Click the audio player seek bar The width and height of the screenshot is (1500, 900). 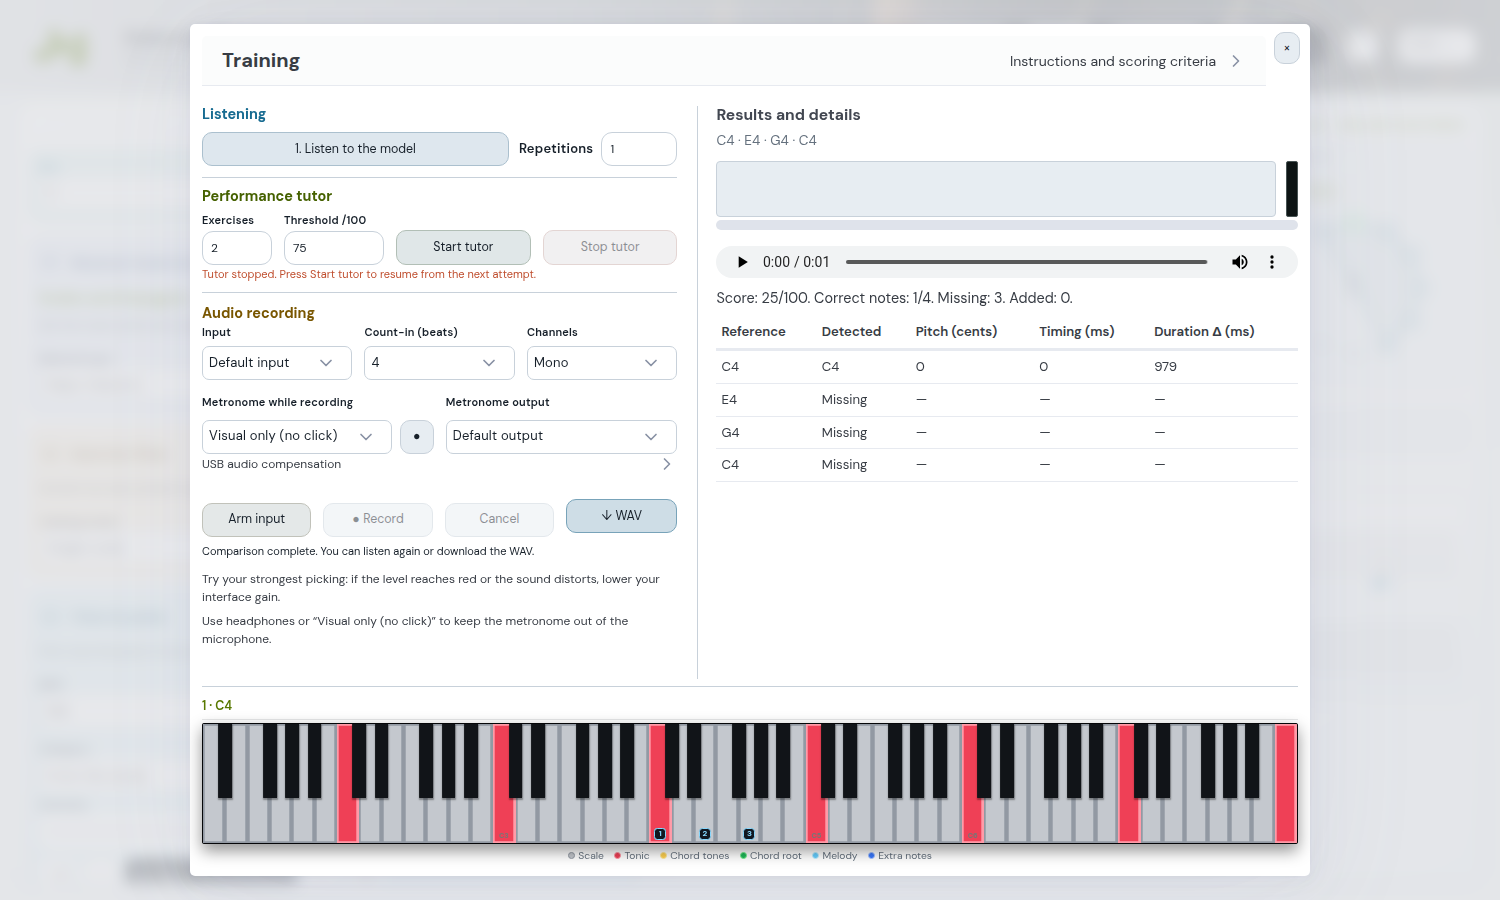click(x=1026, y=262)
